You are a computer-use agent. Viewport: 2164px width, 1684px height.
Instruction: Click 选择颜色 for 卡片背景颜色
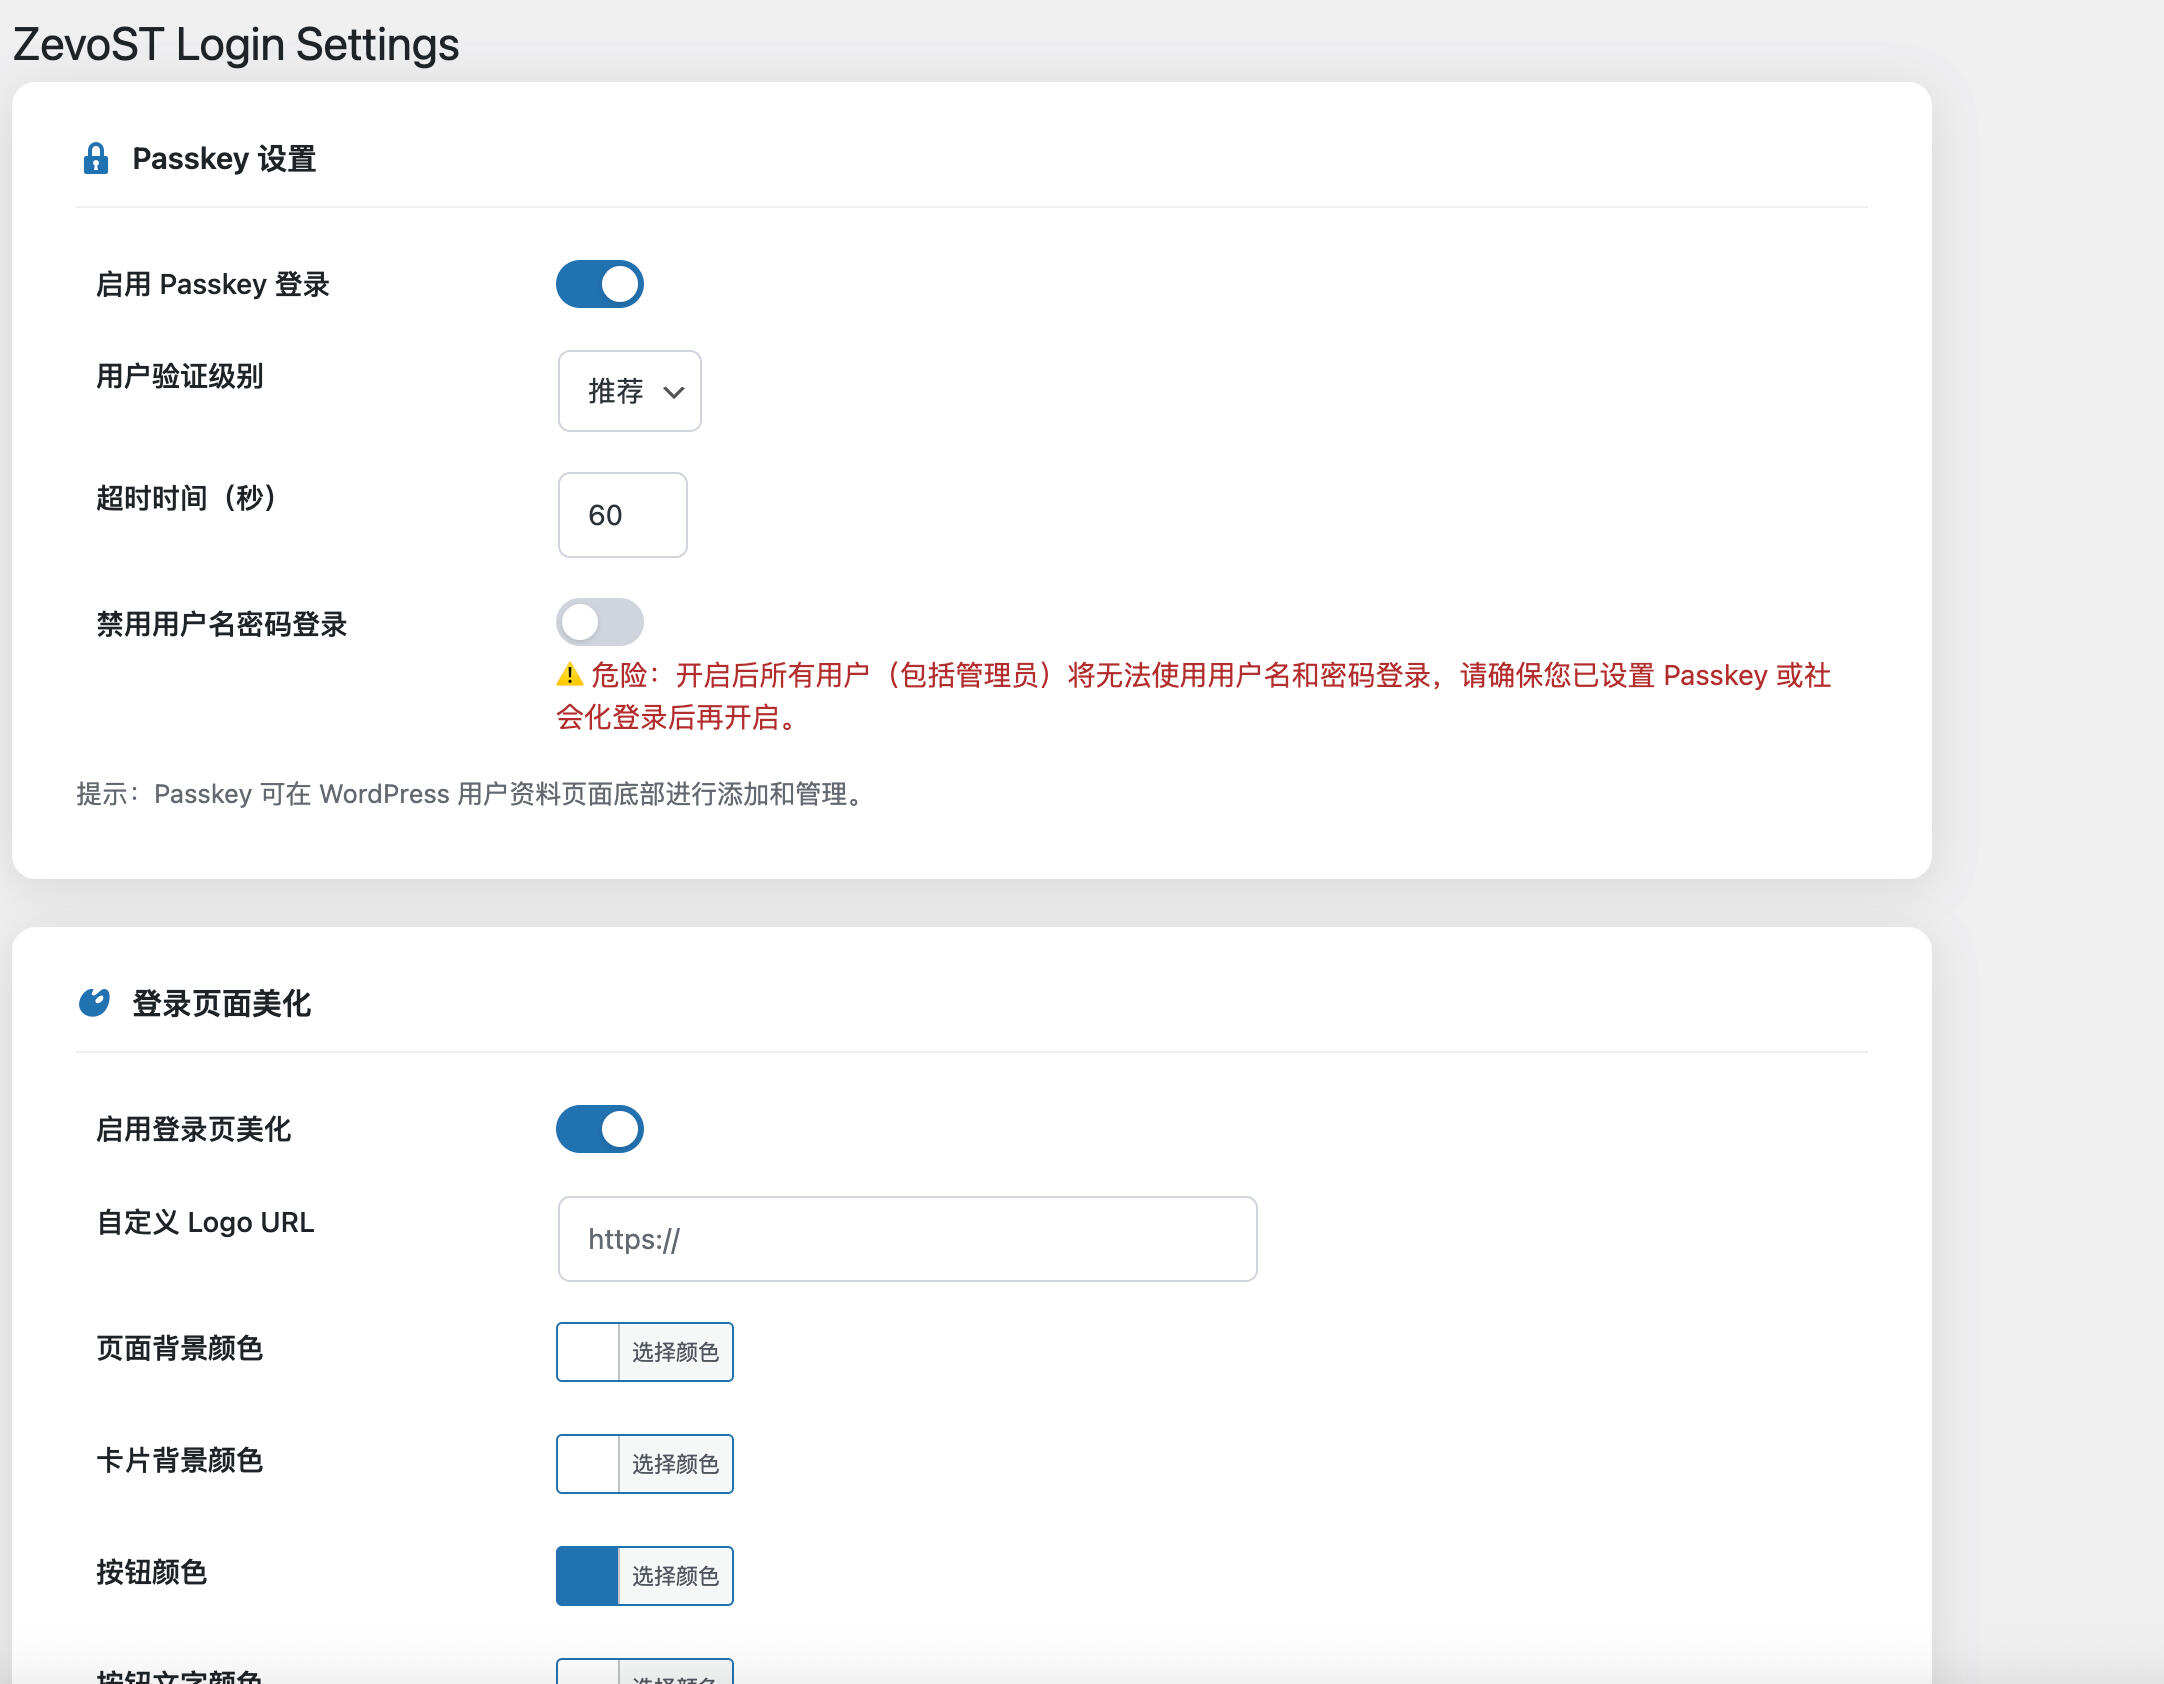point(676,1463)
